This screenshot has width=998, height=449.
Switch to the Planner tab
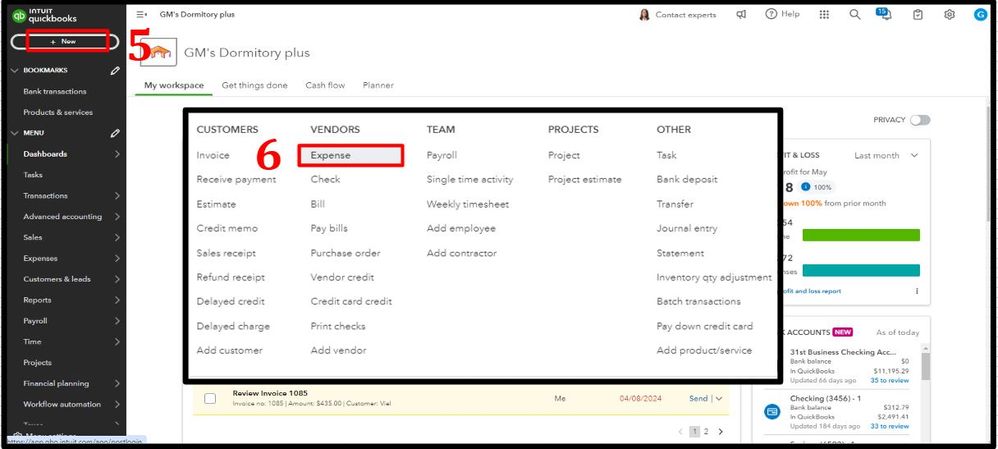(378, 85)
